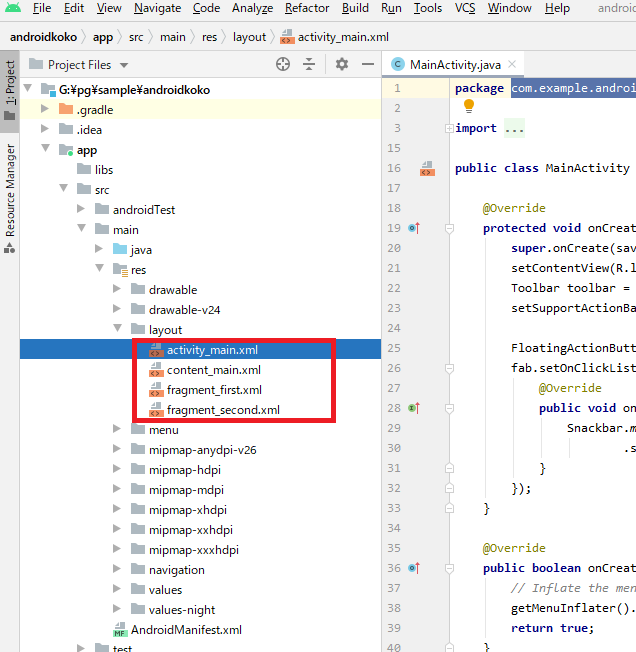Screen dimensions: 636x652
Task: Click the res resource folder icon
Action: pyautogui.click(x=121, y=270)
